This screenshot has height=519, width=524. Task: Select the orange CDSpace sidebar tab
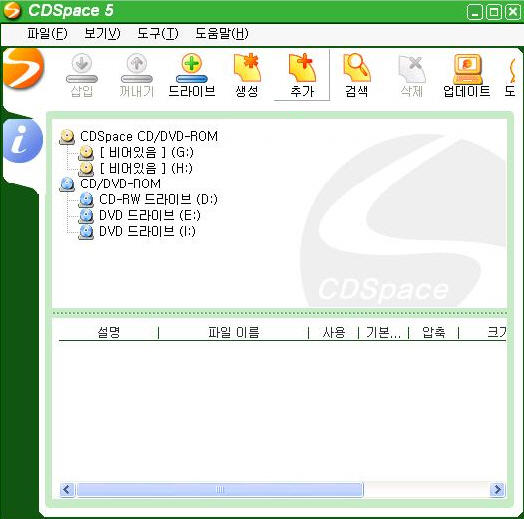click(x=23, y=68)
